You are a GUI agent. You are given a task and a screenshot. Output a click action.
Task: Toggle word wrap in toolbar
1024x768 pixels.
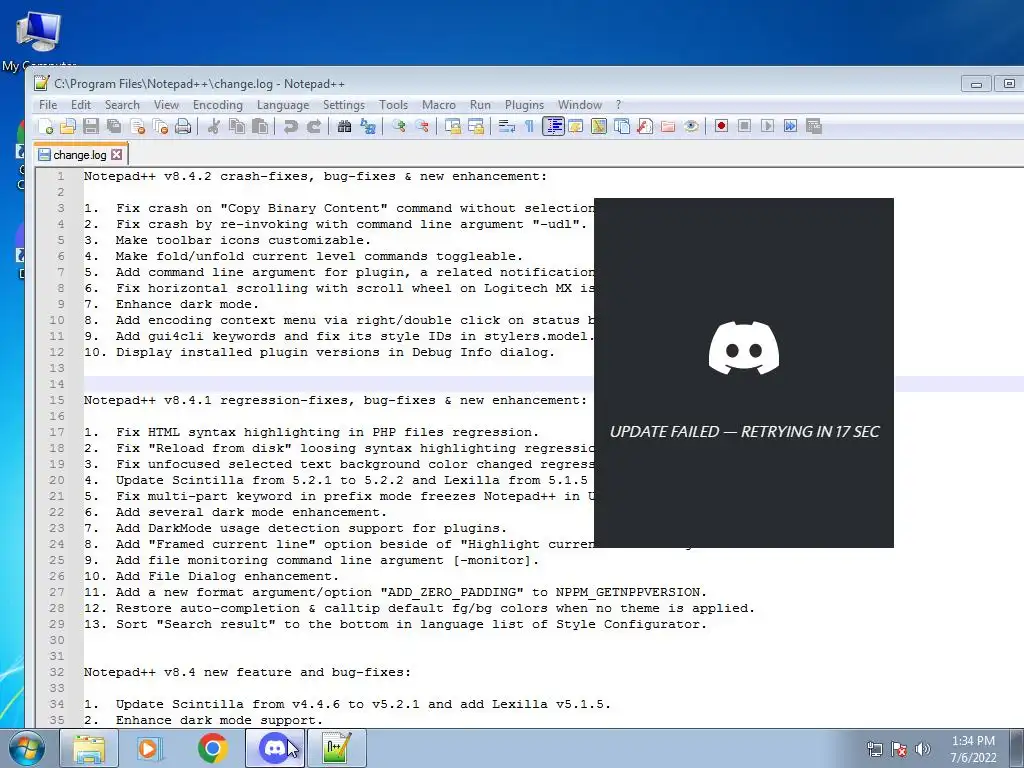[506, 126]
